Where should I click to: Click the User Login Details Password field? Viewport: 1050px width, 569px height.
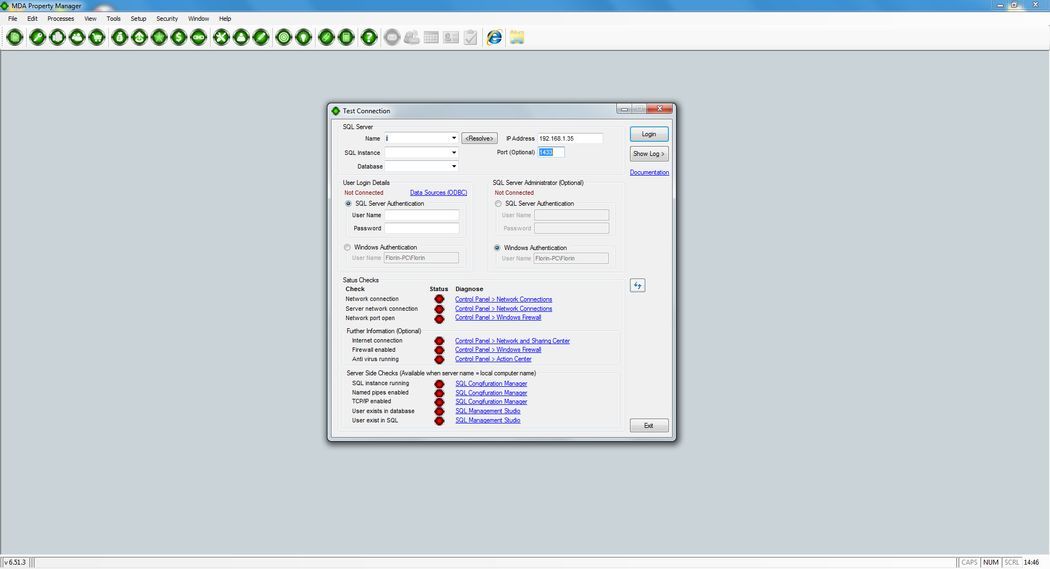tap(422, 228)
